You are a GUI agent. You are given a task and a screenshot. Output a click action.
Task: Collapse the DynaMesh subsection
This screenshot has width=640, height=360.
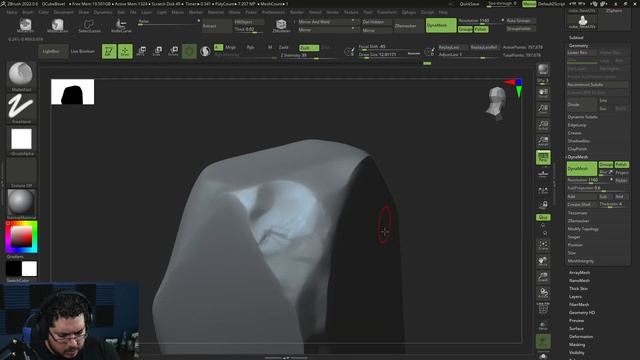point(578,157)
